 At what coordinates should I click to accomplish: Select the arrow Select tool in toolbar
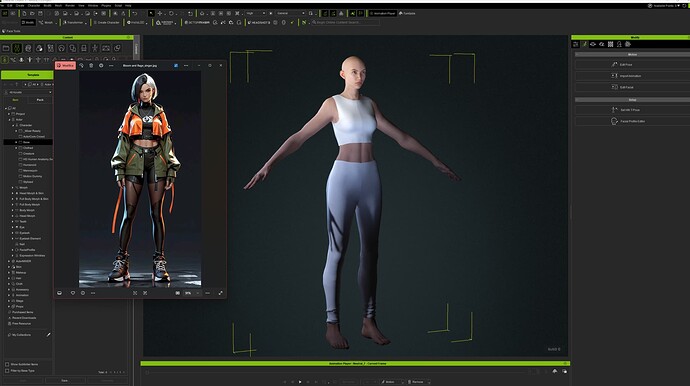pyautogui.click(x=151, y=14)
